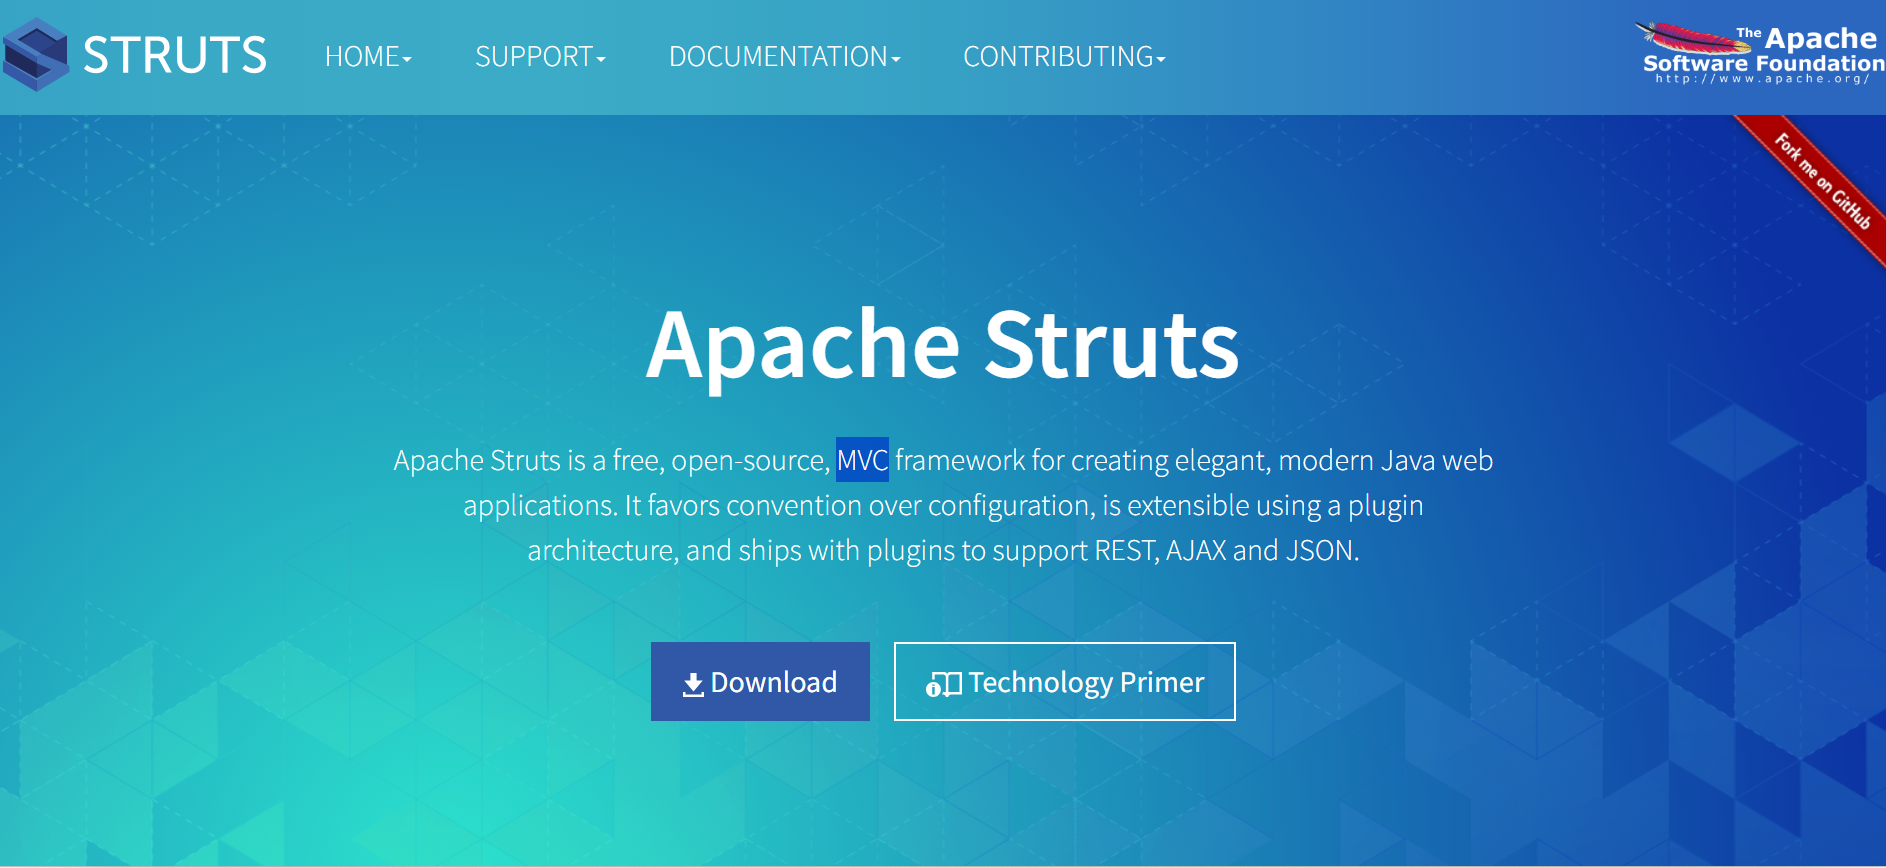Open the HOME menu
Image resolution: width=1886 pixels, height=868 pixels.
pos(362,57)
